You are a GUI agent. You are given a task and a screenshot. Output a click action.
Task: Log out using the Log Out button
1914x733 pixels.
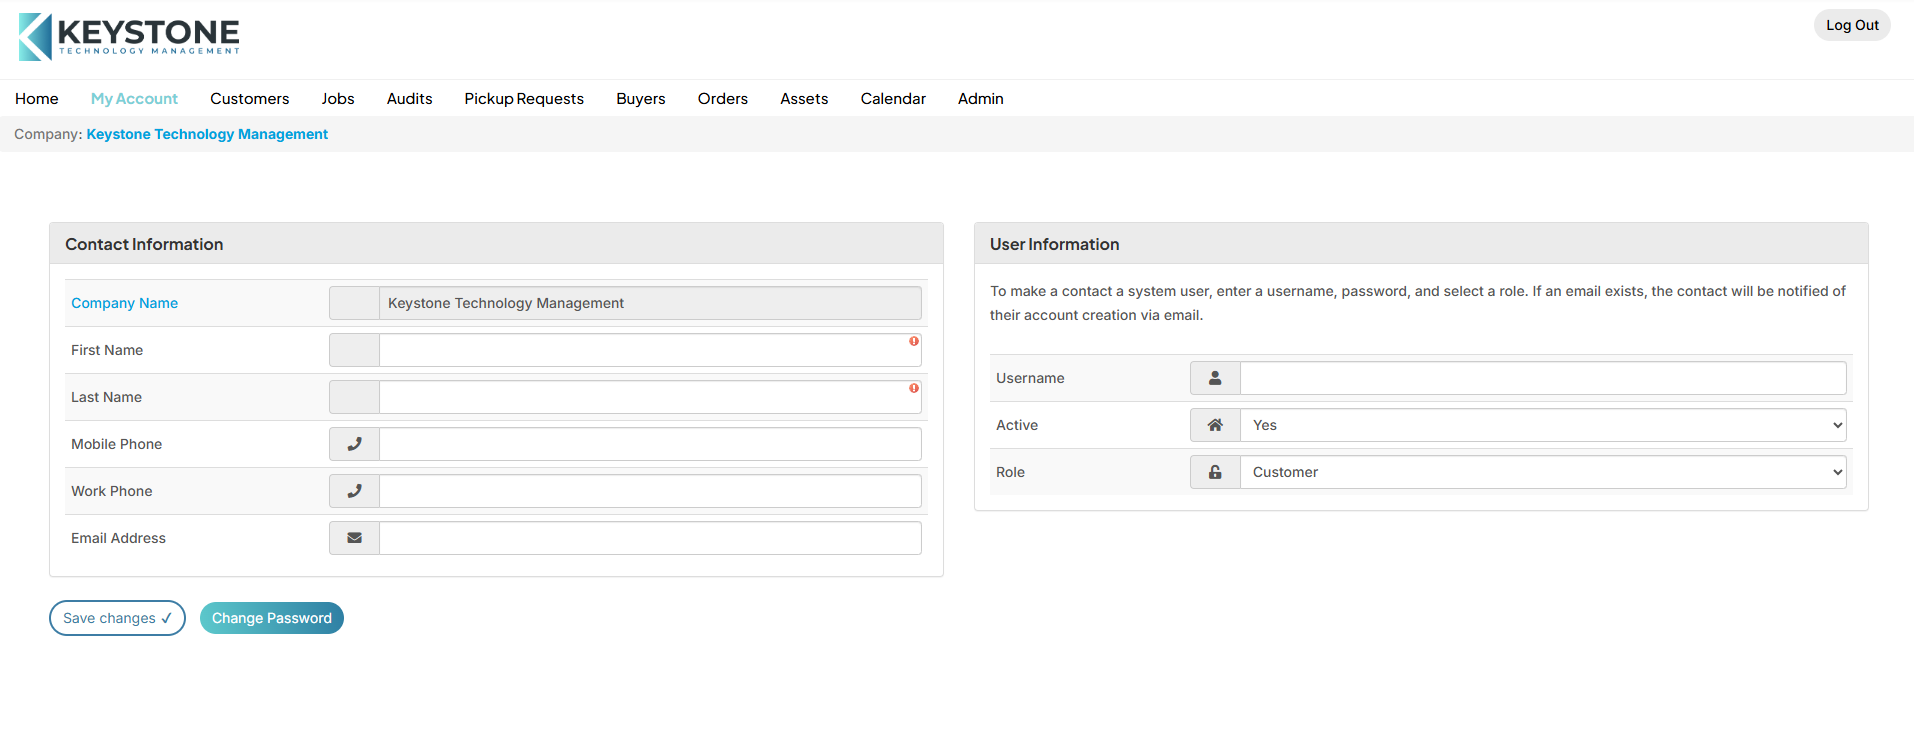click(x=1851, y=25)
